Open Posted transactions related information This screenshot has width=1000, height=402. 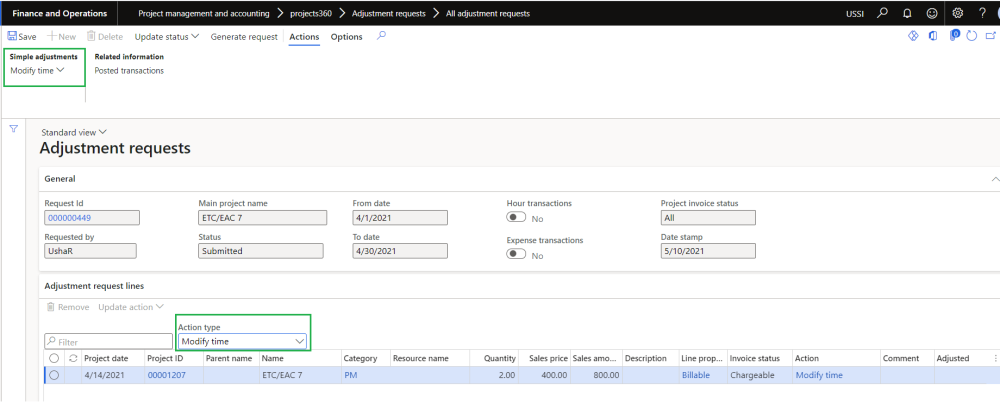point(129,71)
